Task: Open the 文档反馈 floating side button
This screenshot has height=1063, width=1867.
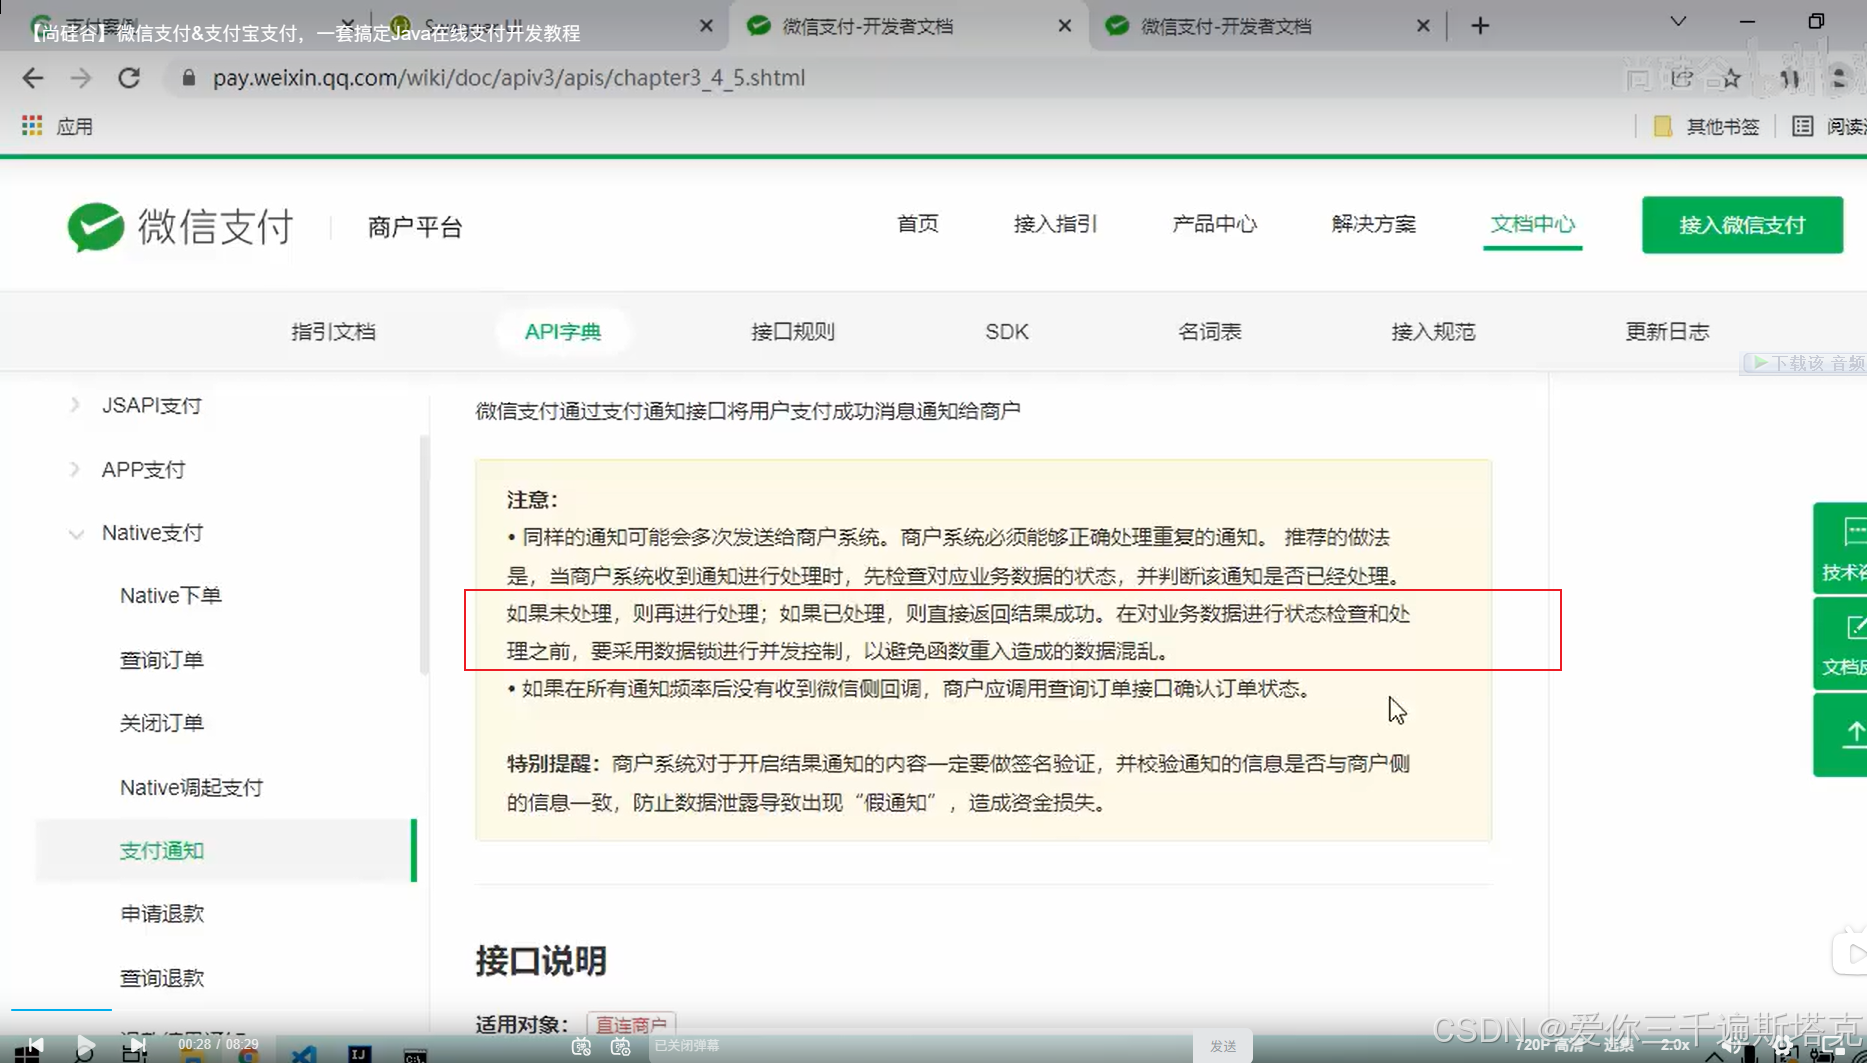Action: [x=1840, y=643]
